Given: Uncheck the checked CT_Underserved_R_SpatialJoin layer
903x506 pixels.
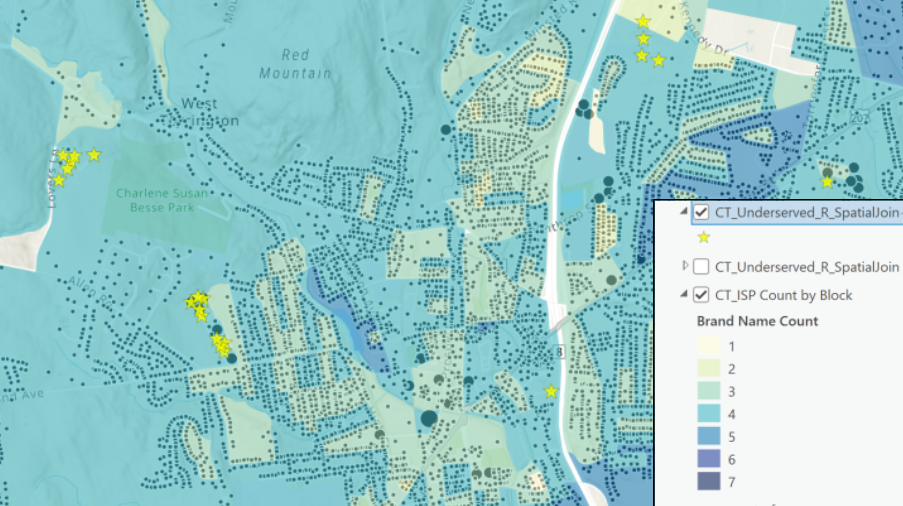Looking at the screenshot, I should click(x=701, y=212).
